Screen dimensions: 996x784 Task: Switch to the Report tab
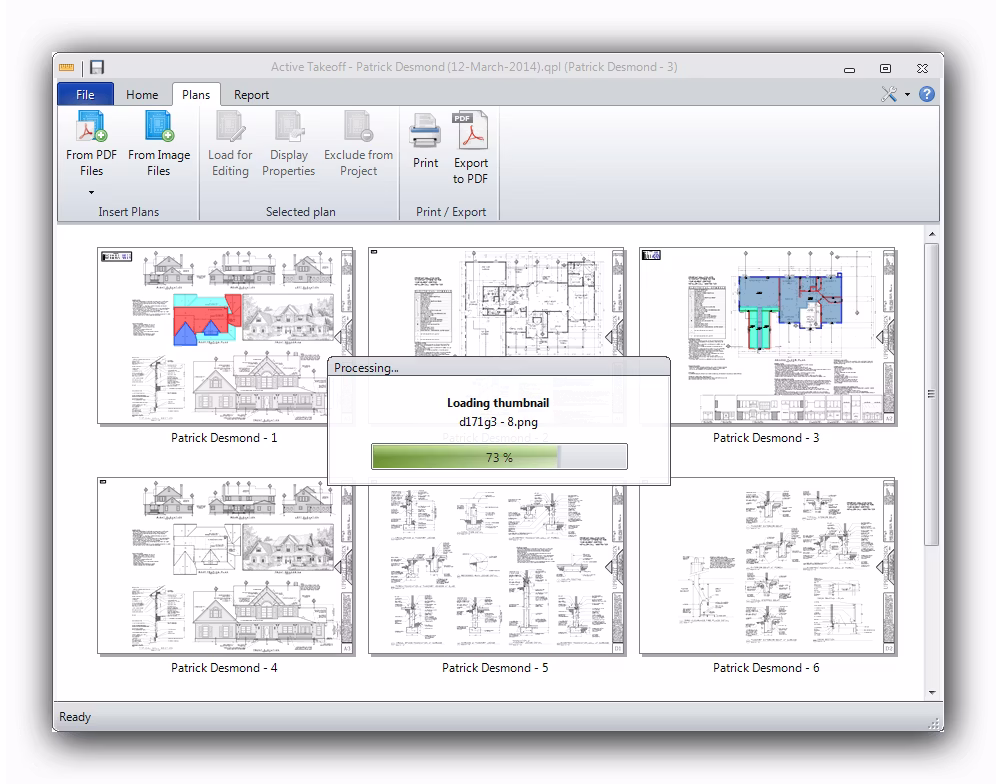point(251,95)
